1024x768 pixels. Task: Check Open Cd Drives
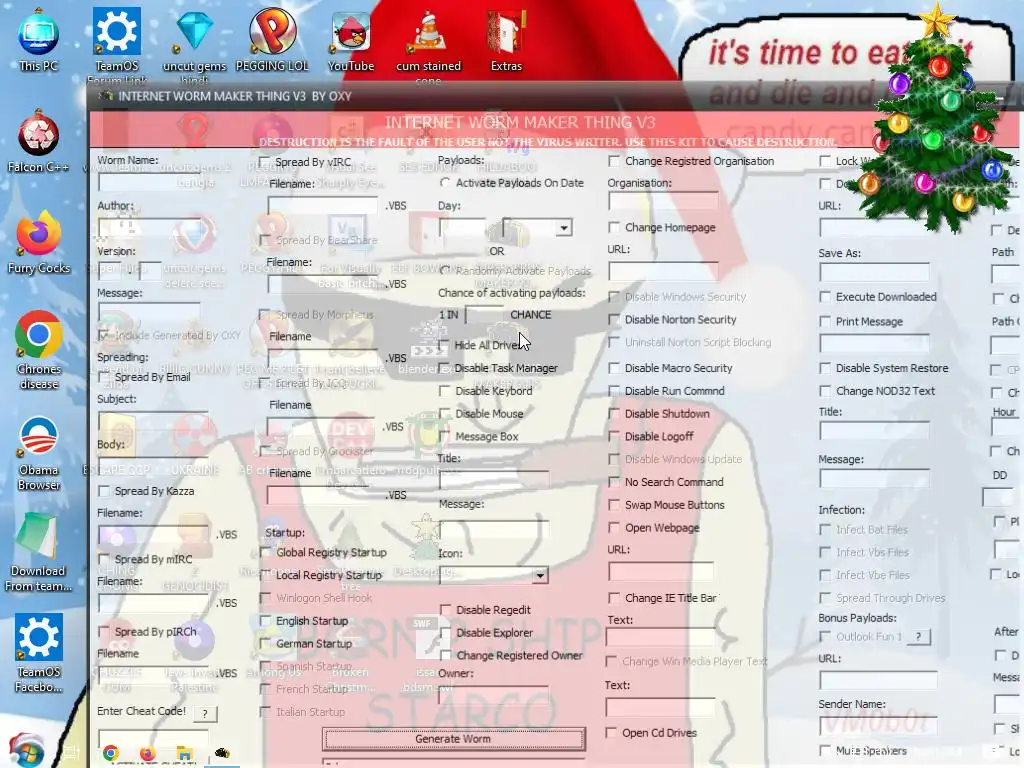click(x=611, y=733)
